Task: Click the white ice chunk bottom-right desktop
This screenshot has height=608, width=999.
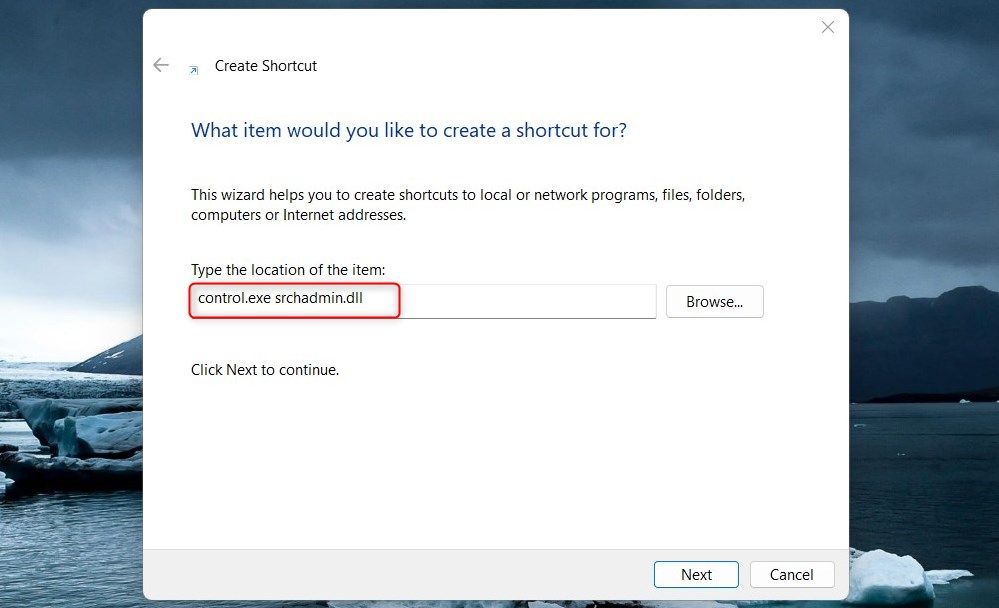Action: pyautogui.click(x=892, y=577)
